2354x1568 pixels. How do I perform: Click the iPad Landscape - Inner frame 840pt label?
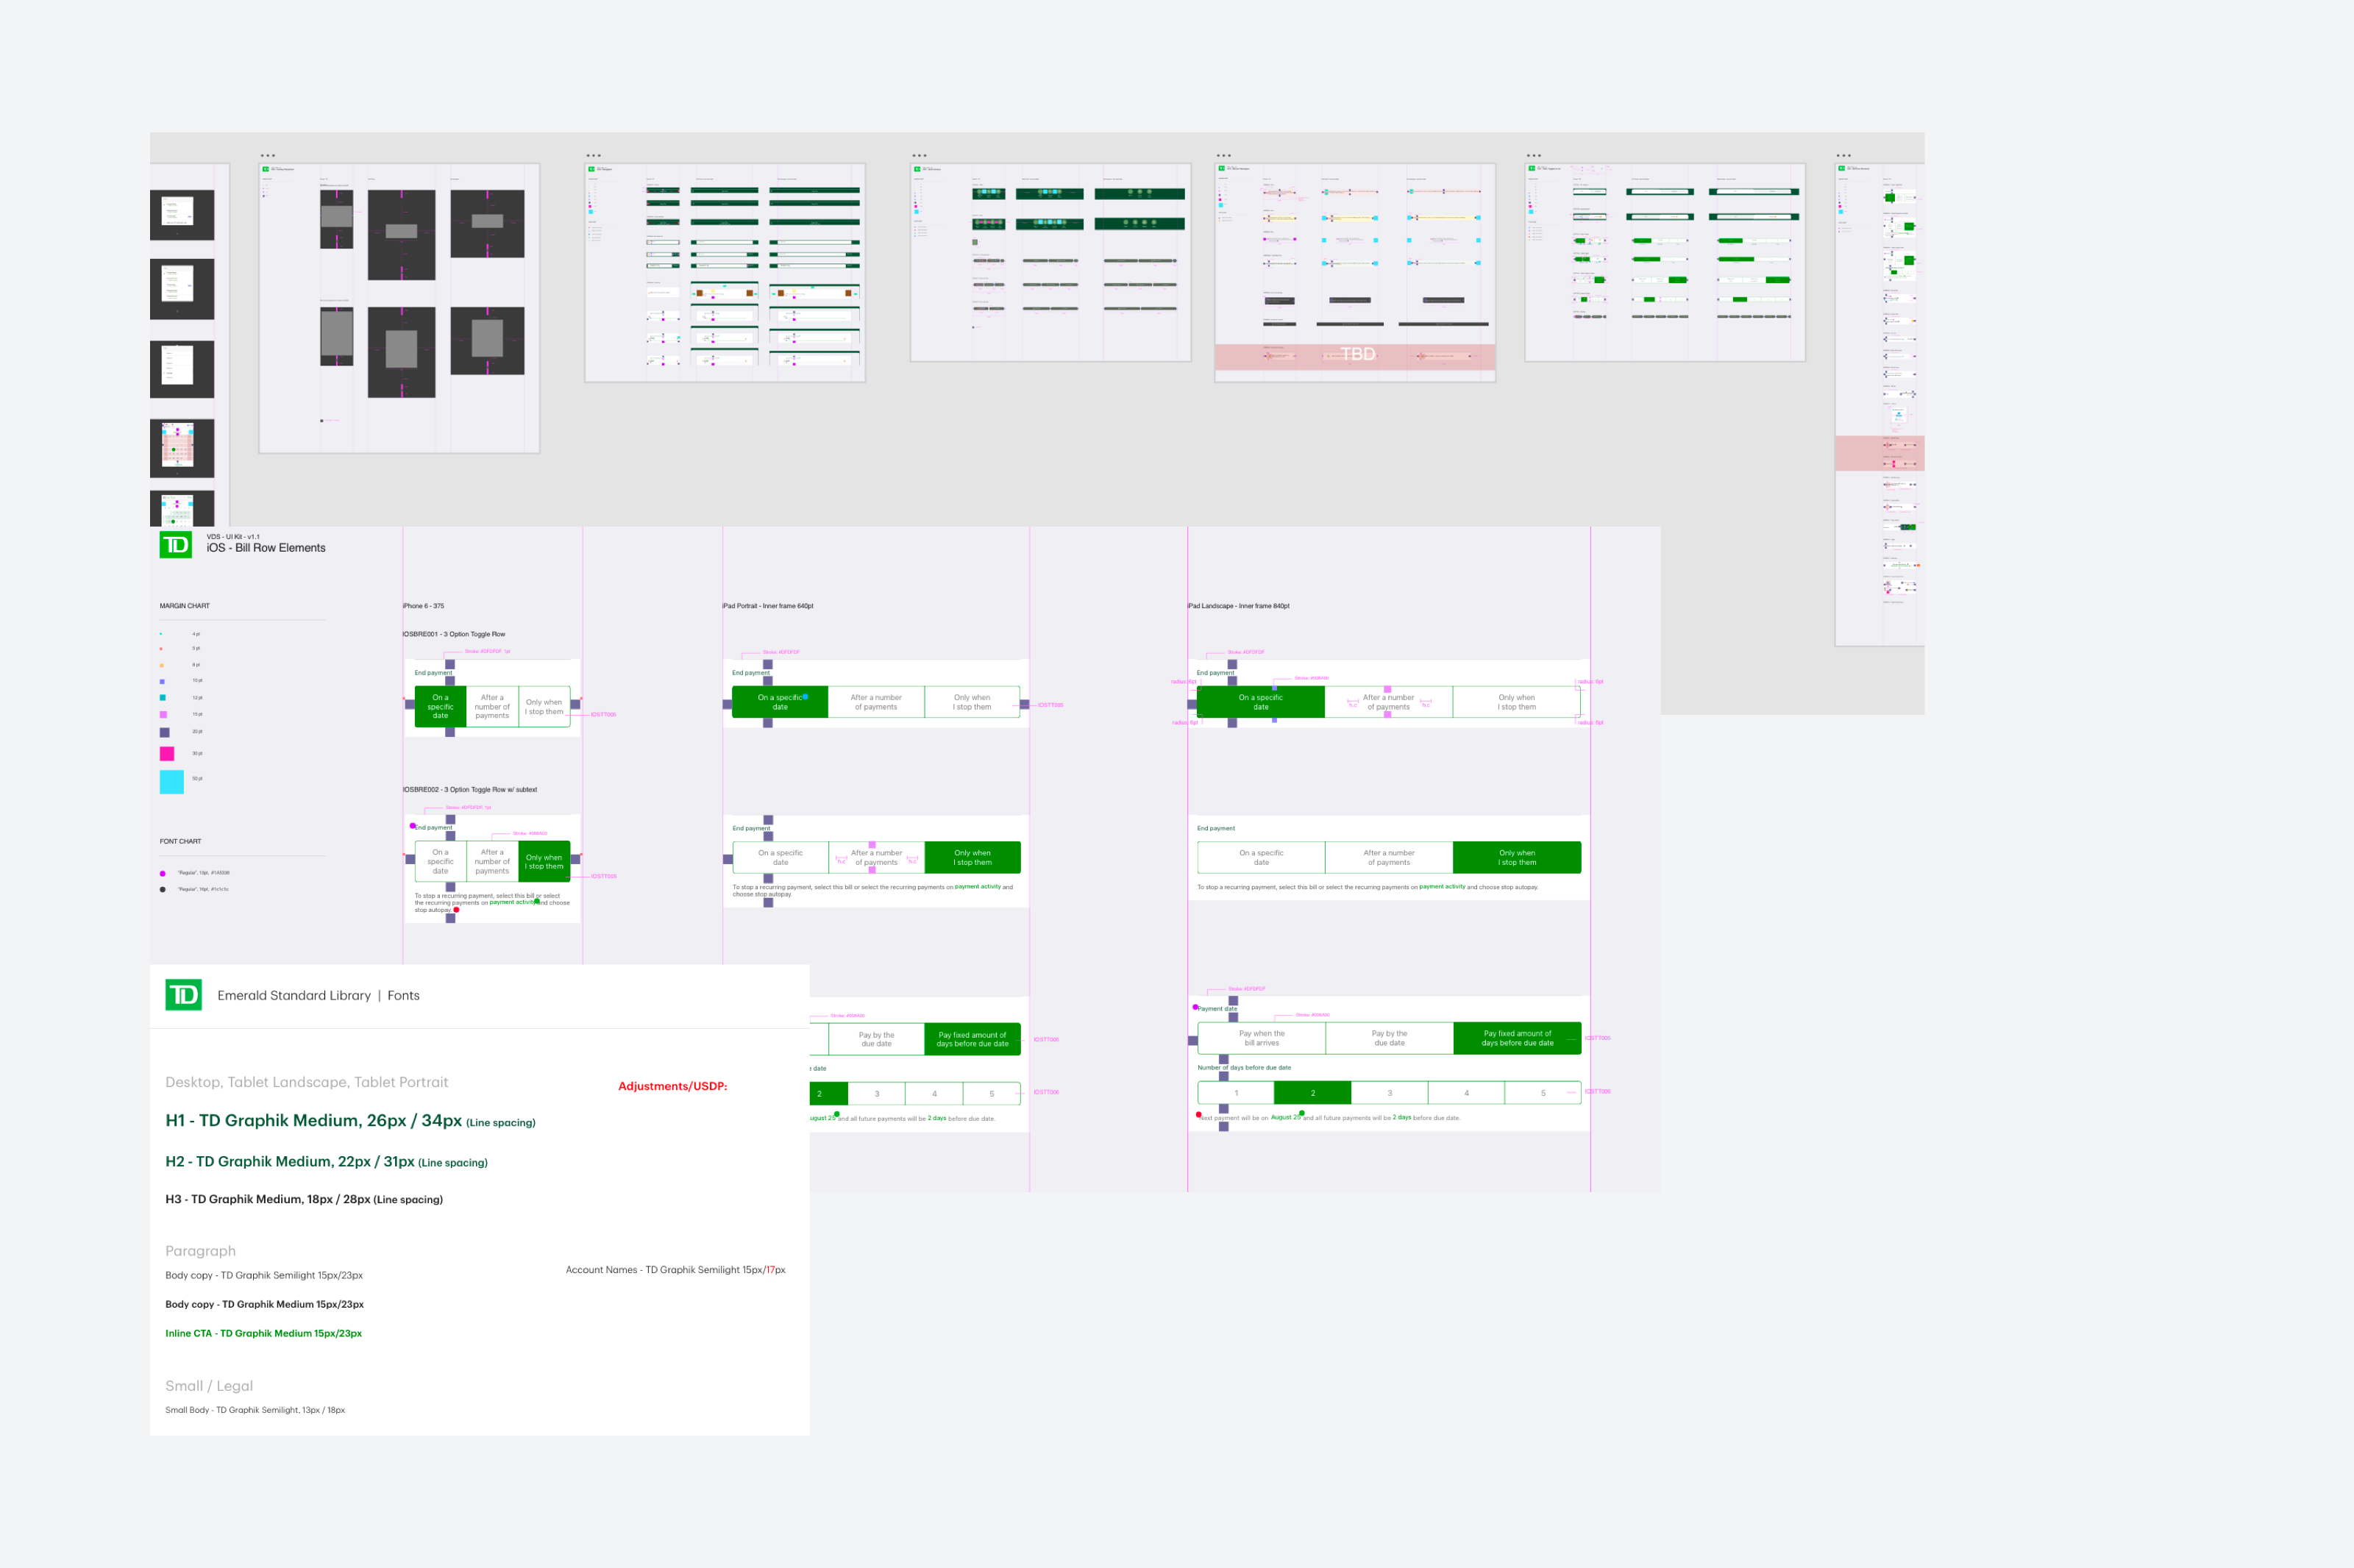[1238, 606]
